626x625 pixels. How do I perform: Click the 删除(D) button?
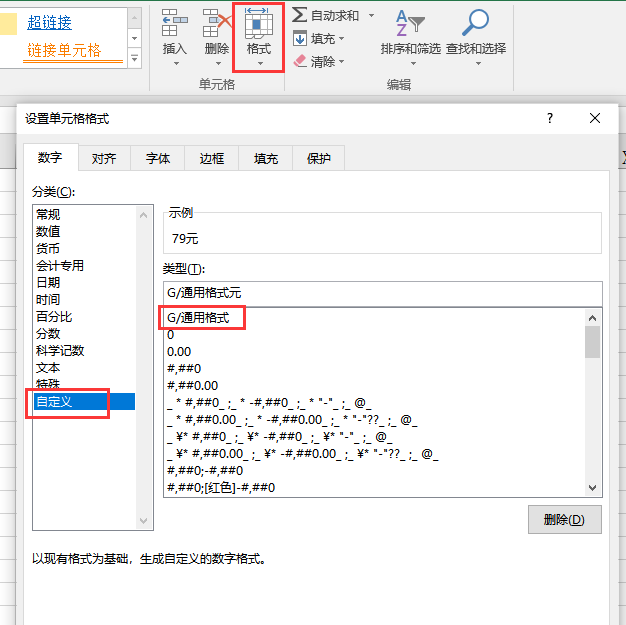(x=565, y=520)
